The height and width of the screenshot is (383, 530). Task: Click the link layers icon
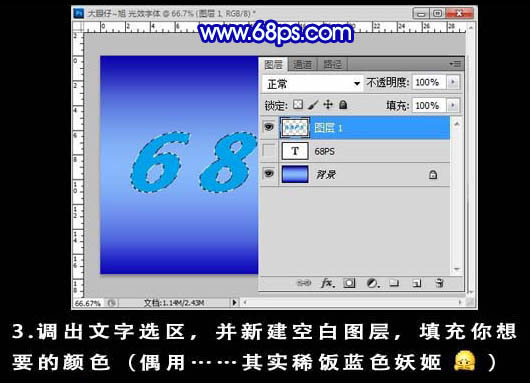304,283
